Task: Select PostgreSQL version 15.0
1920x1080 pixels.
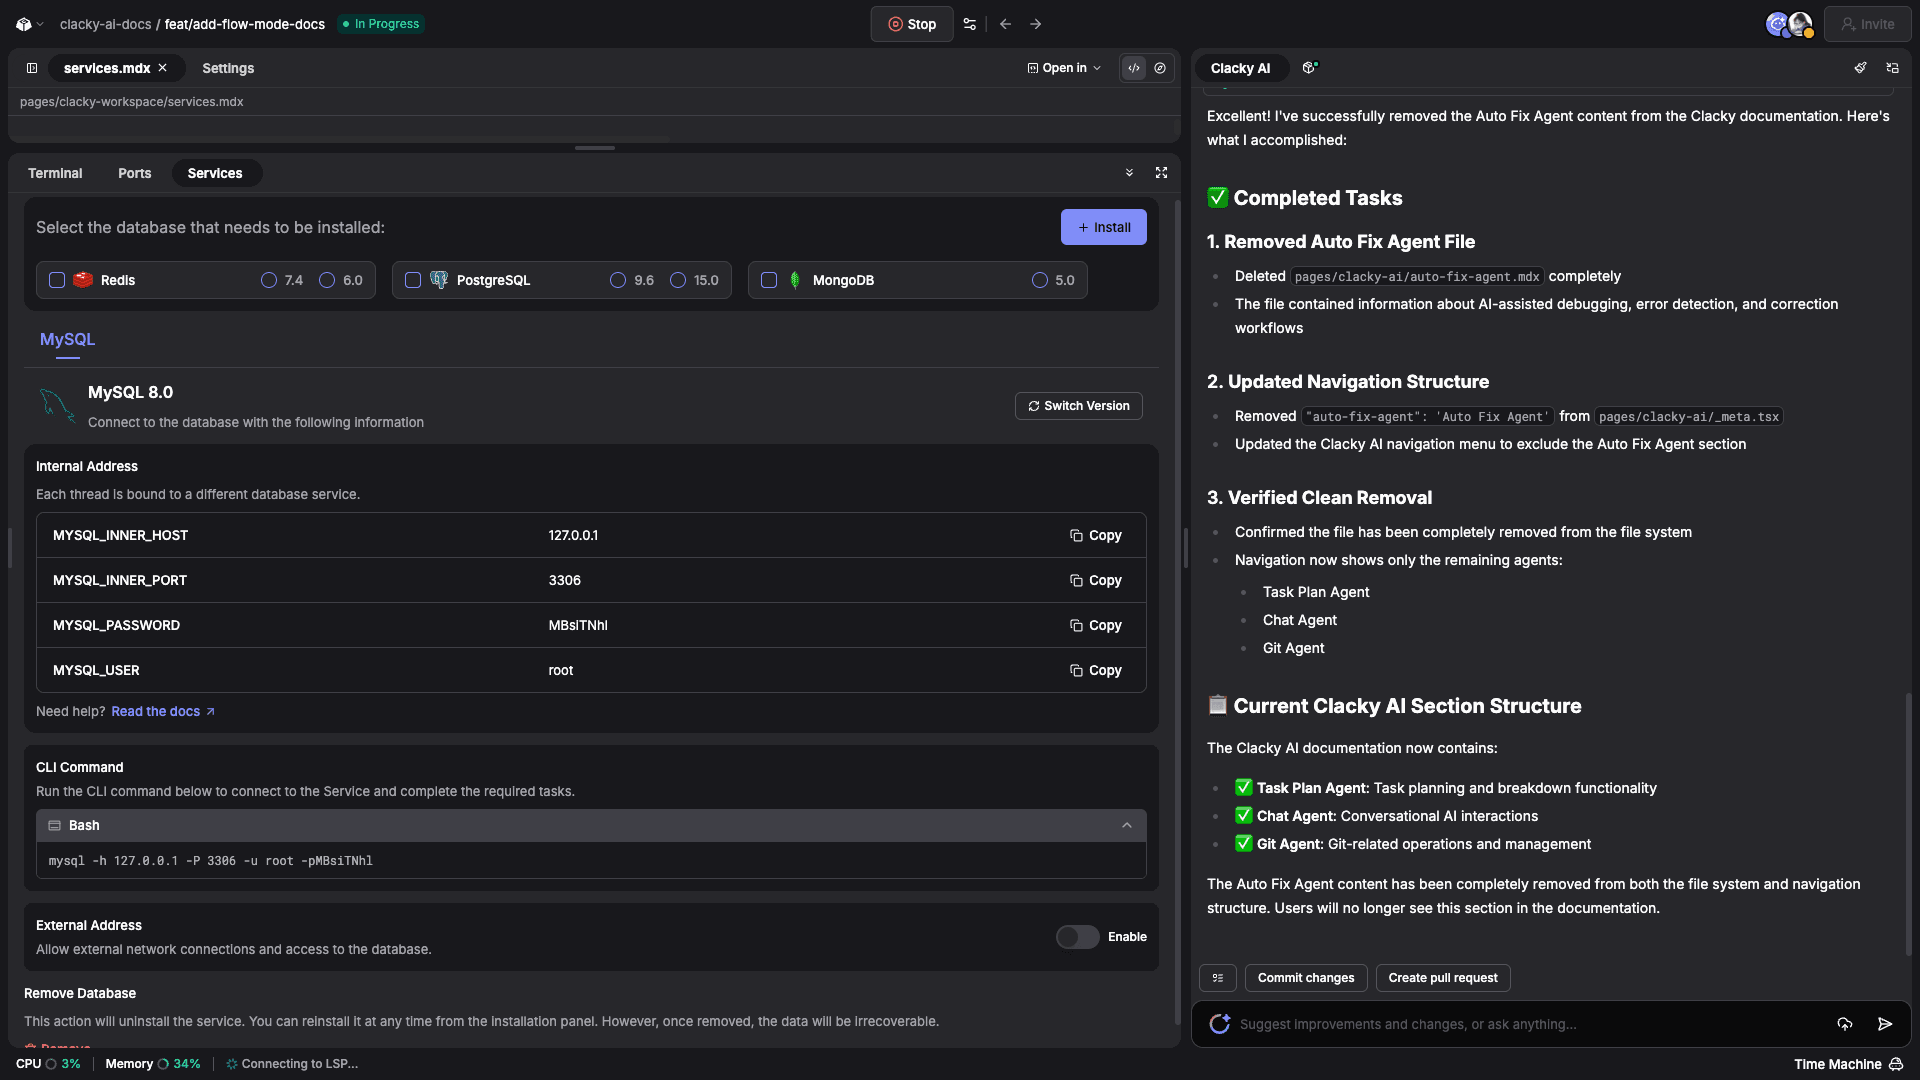Action: point(678,280)
